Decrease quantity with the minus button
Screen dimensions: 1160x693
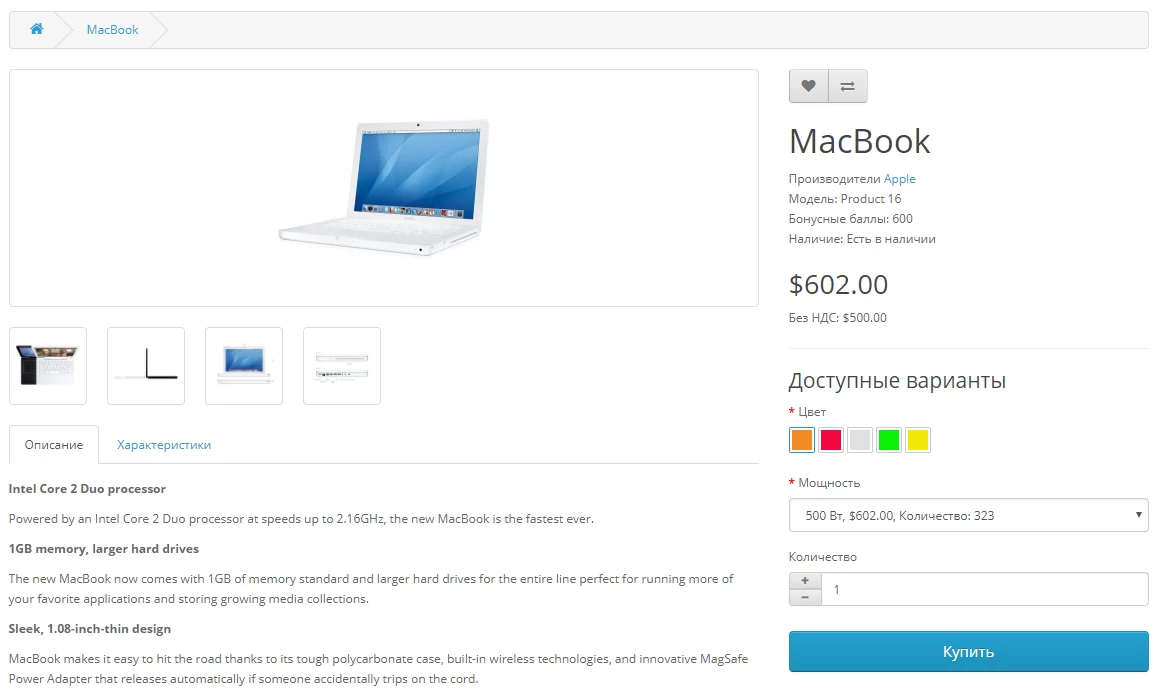coord(805,598)
